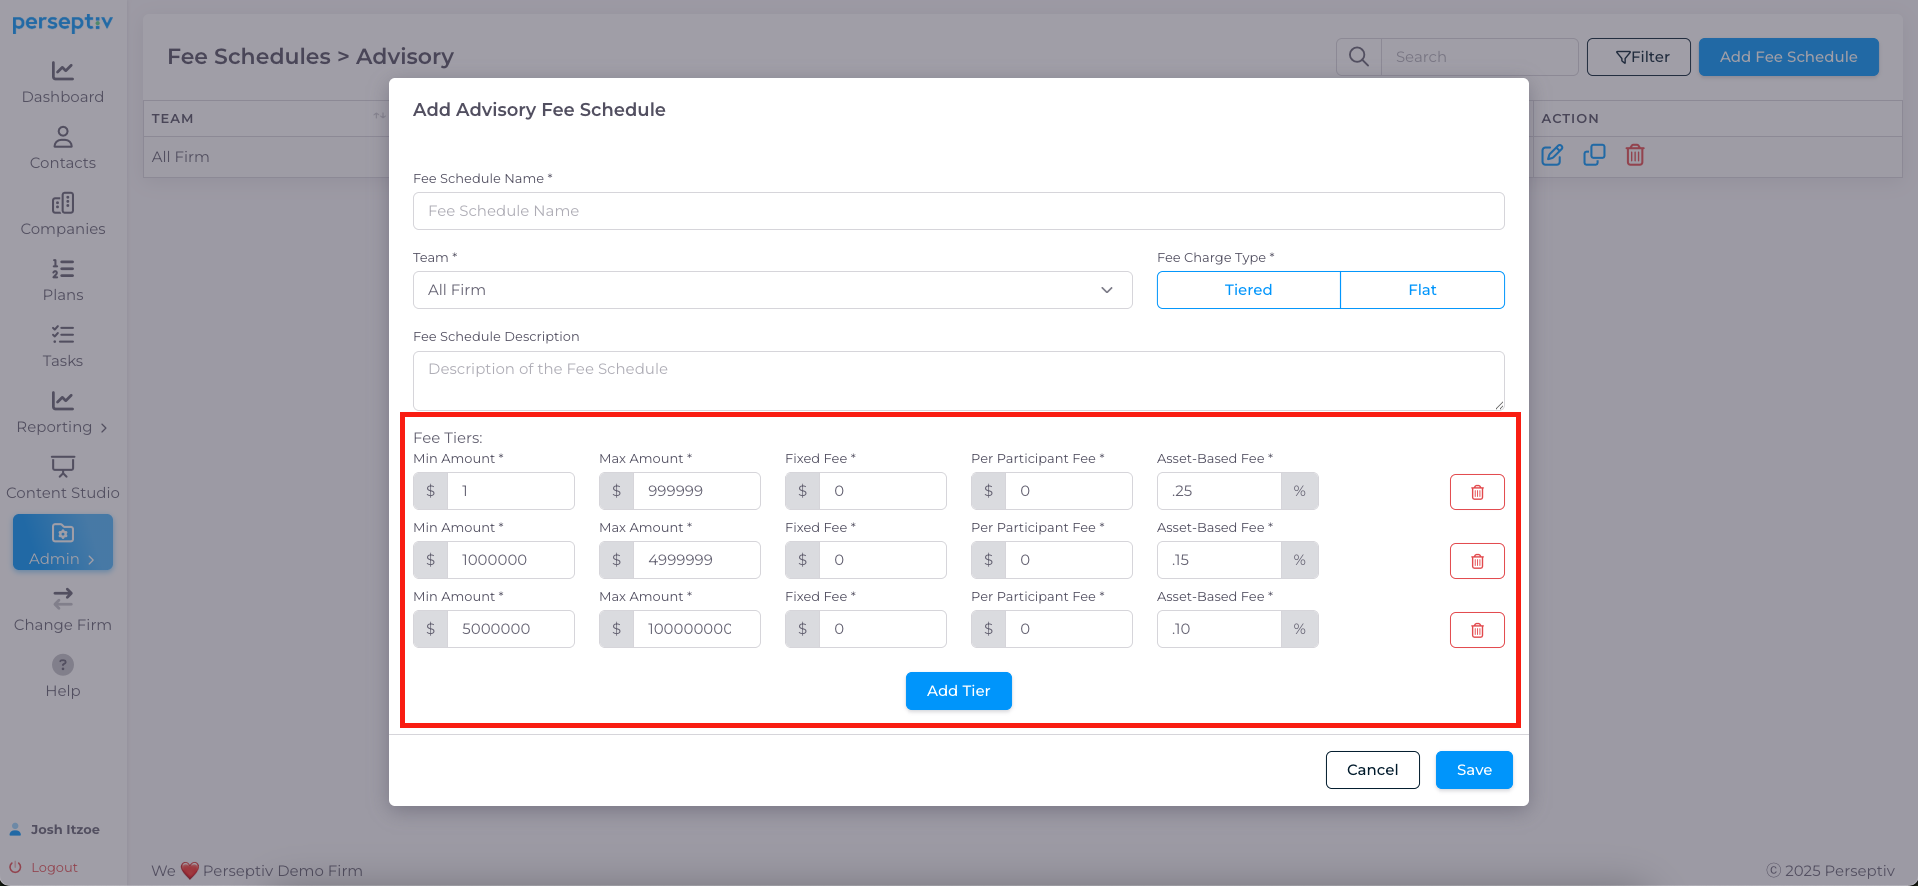Click Min Amount field with value 1000000
1918x886 pixels.
pos(510,560)
